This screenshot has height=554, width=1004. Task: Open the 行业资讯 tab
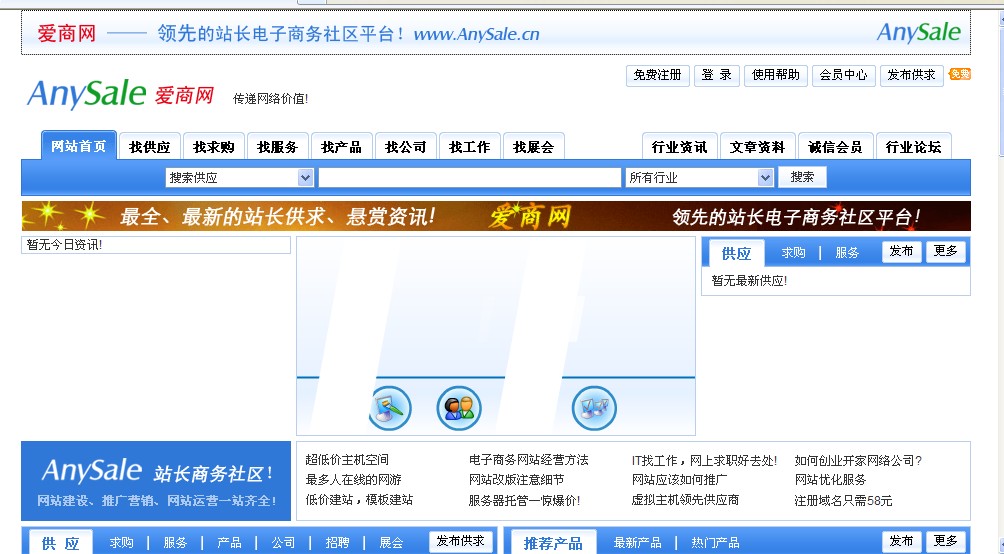679,147
